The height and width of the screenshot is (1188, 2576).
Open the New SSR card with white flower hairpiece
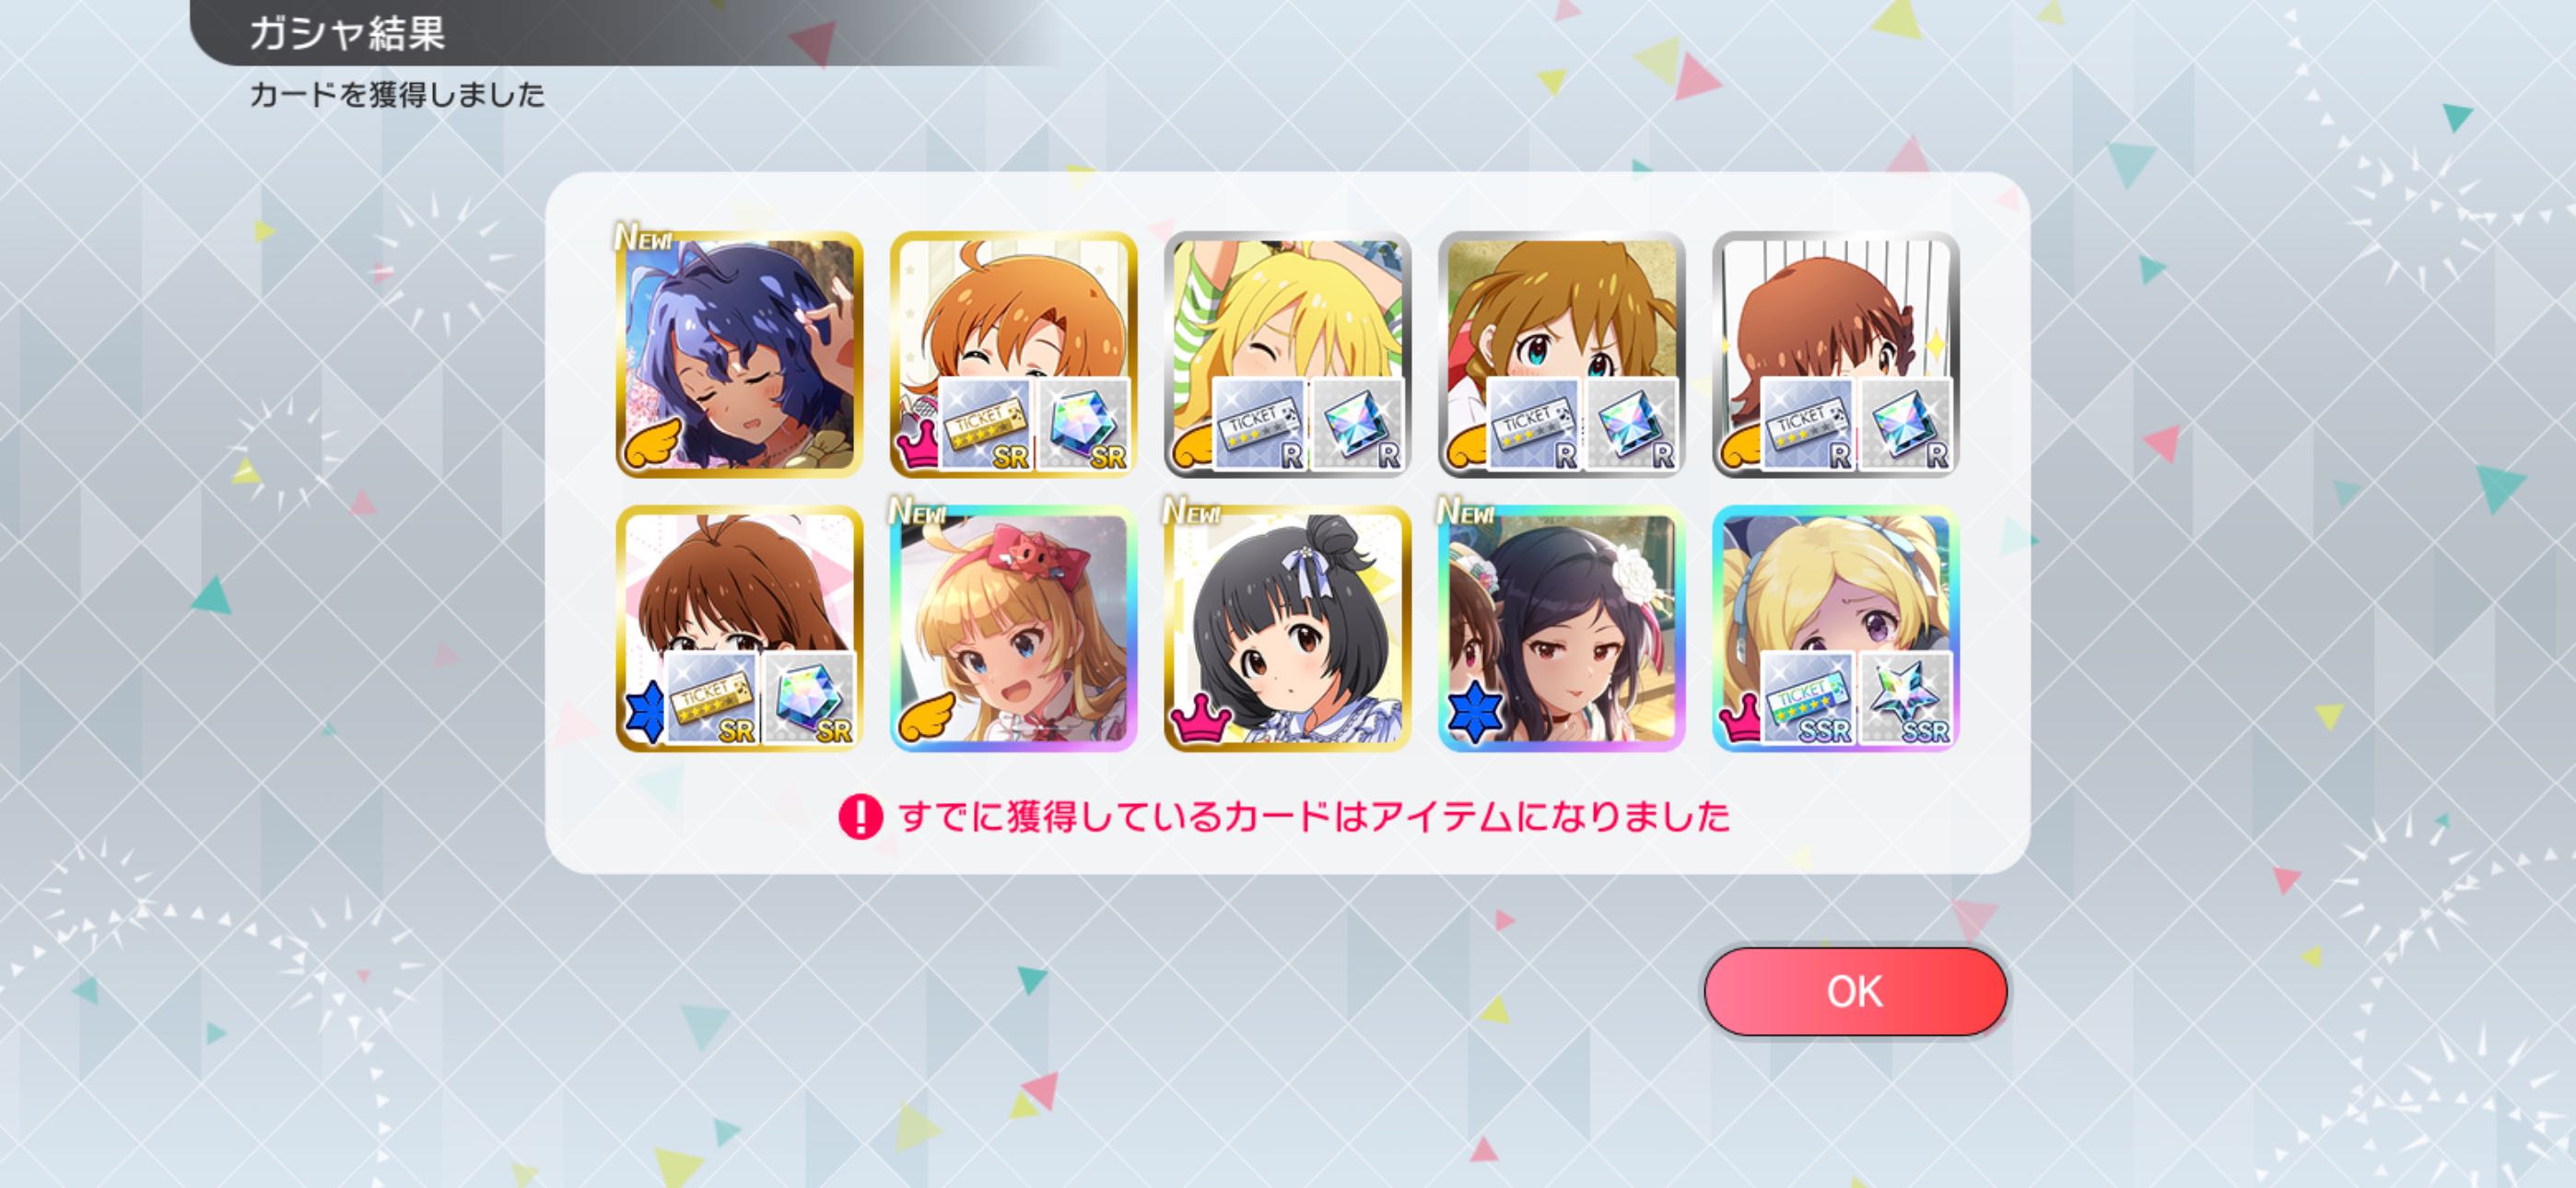point(1561,628)
